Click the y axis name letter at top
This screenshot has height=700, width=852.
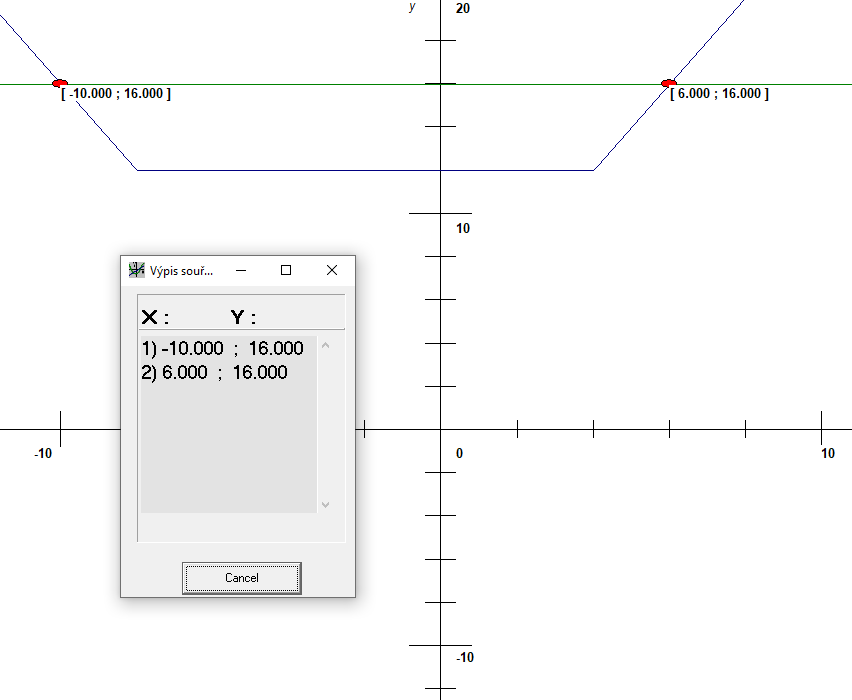tap(412, 7)
